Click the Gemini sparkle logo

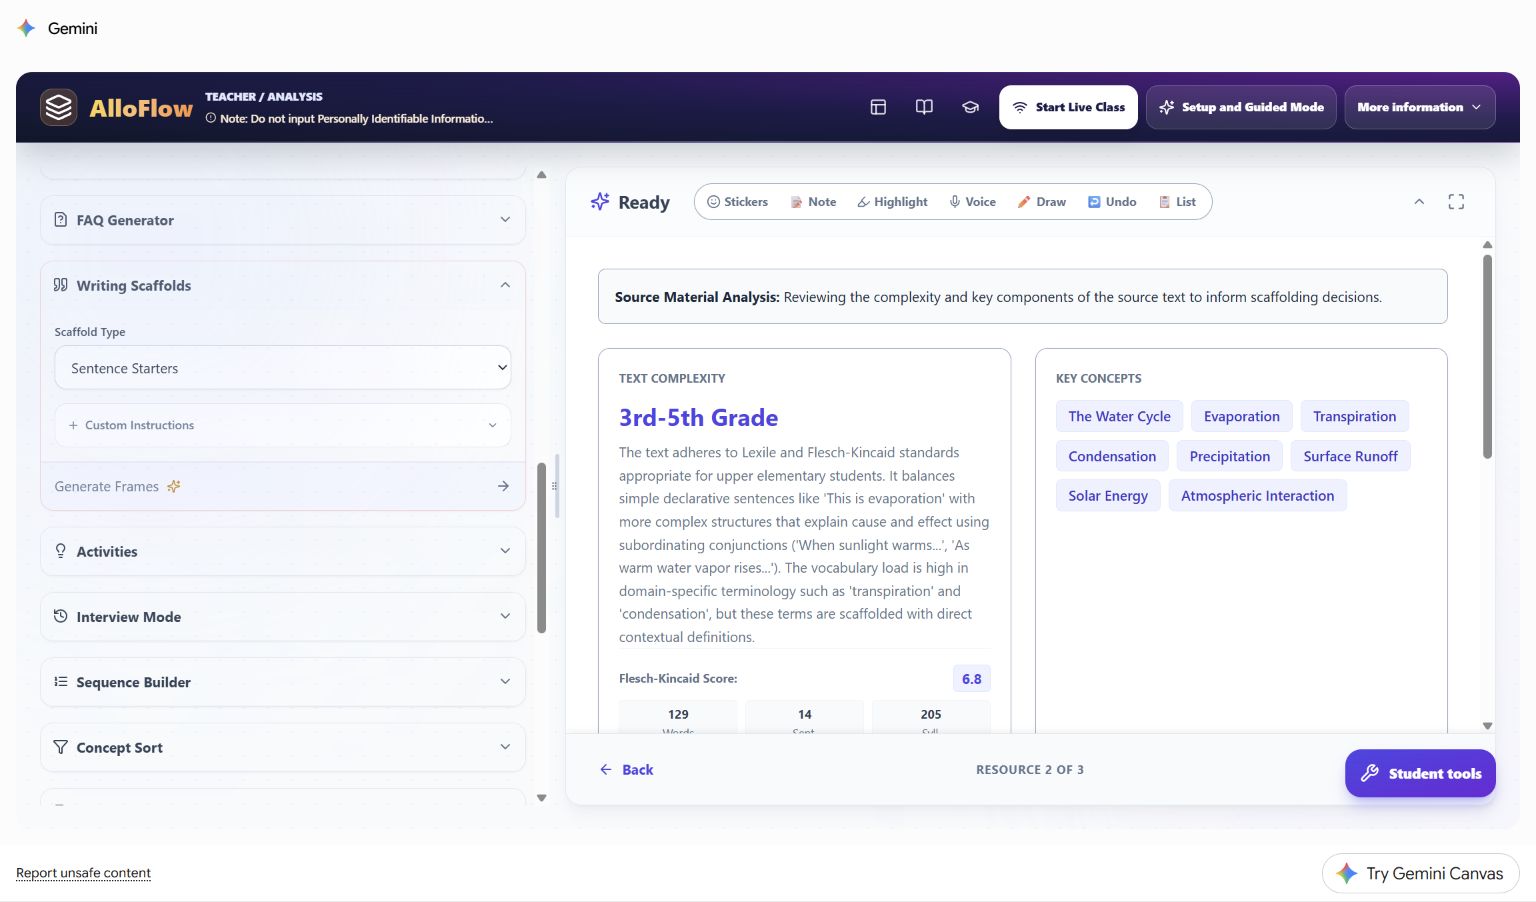click(x=27, y=28)
